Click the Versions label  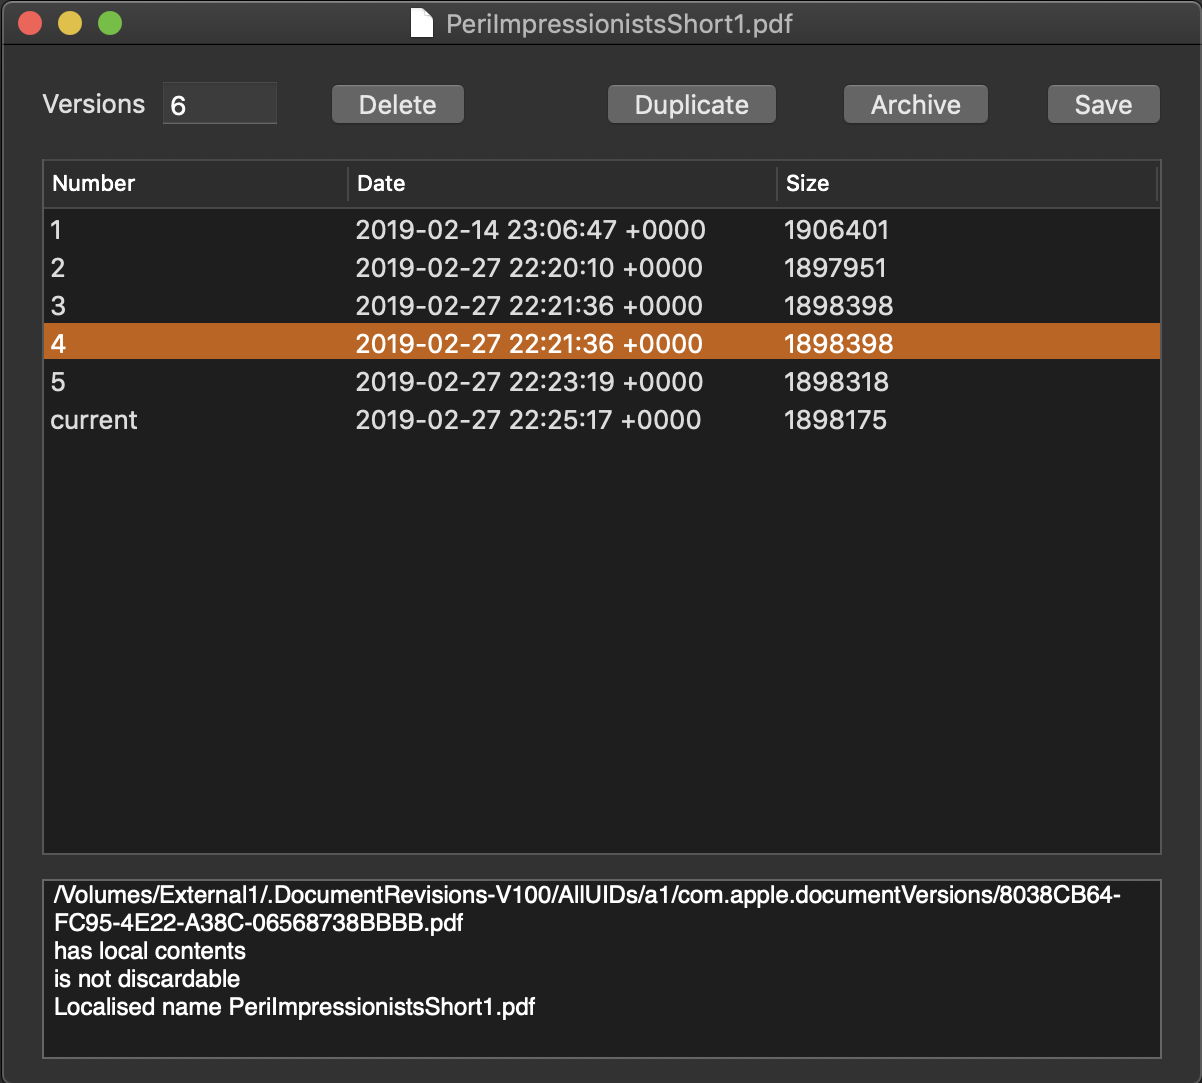click(94, 104)
